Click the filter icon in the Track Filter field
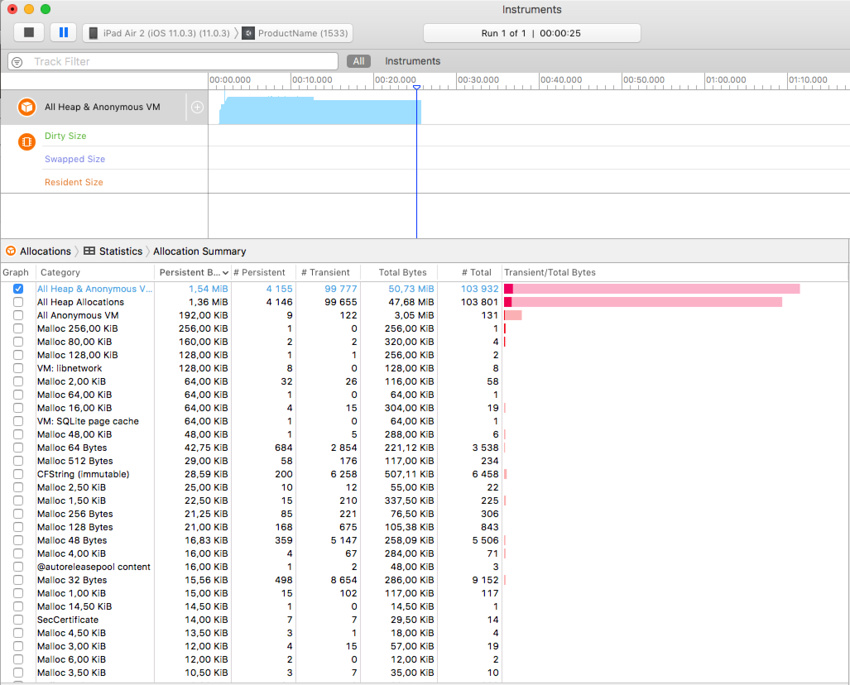The width and height of the screenshot is (850, 685). (x=17, y=62)
